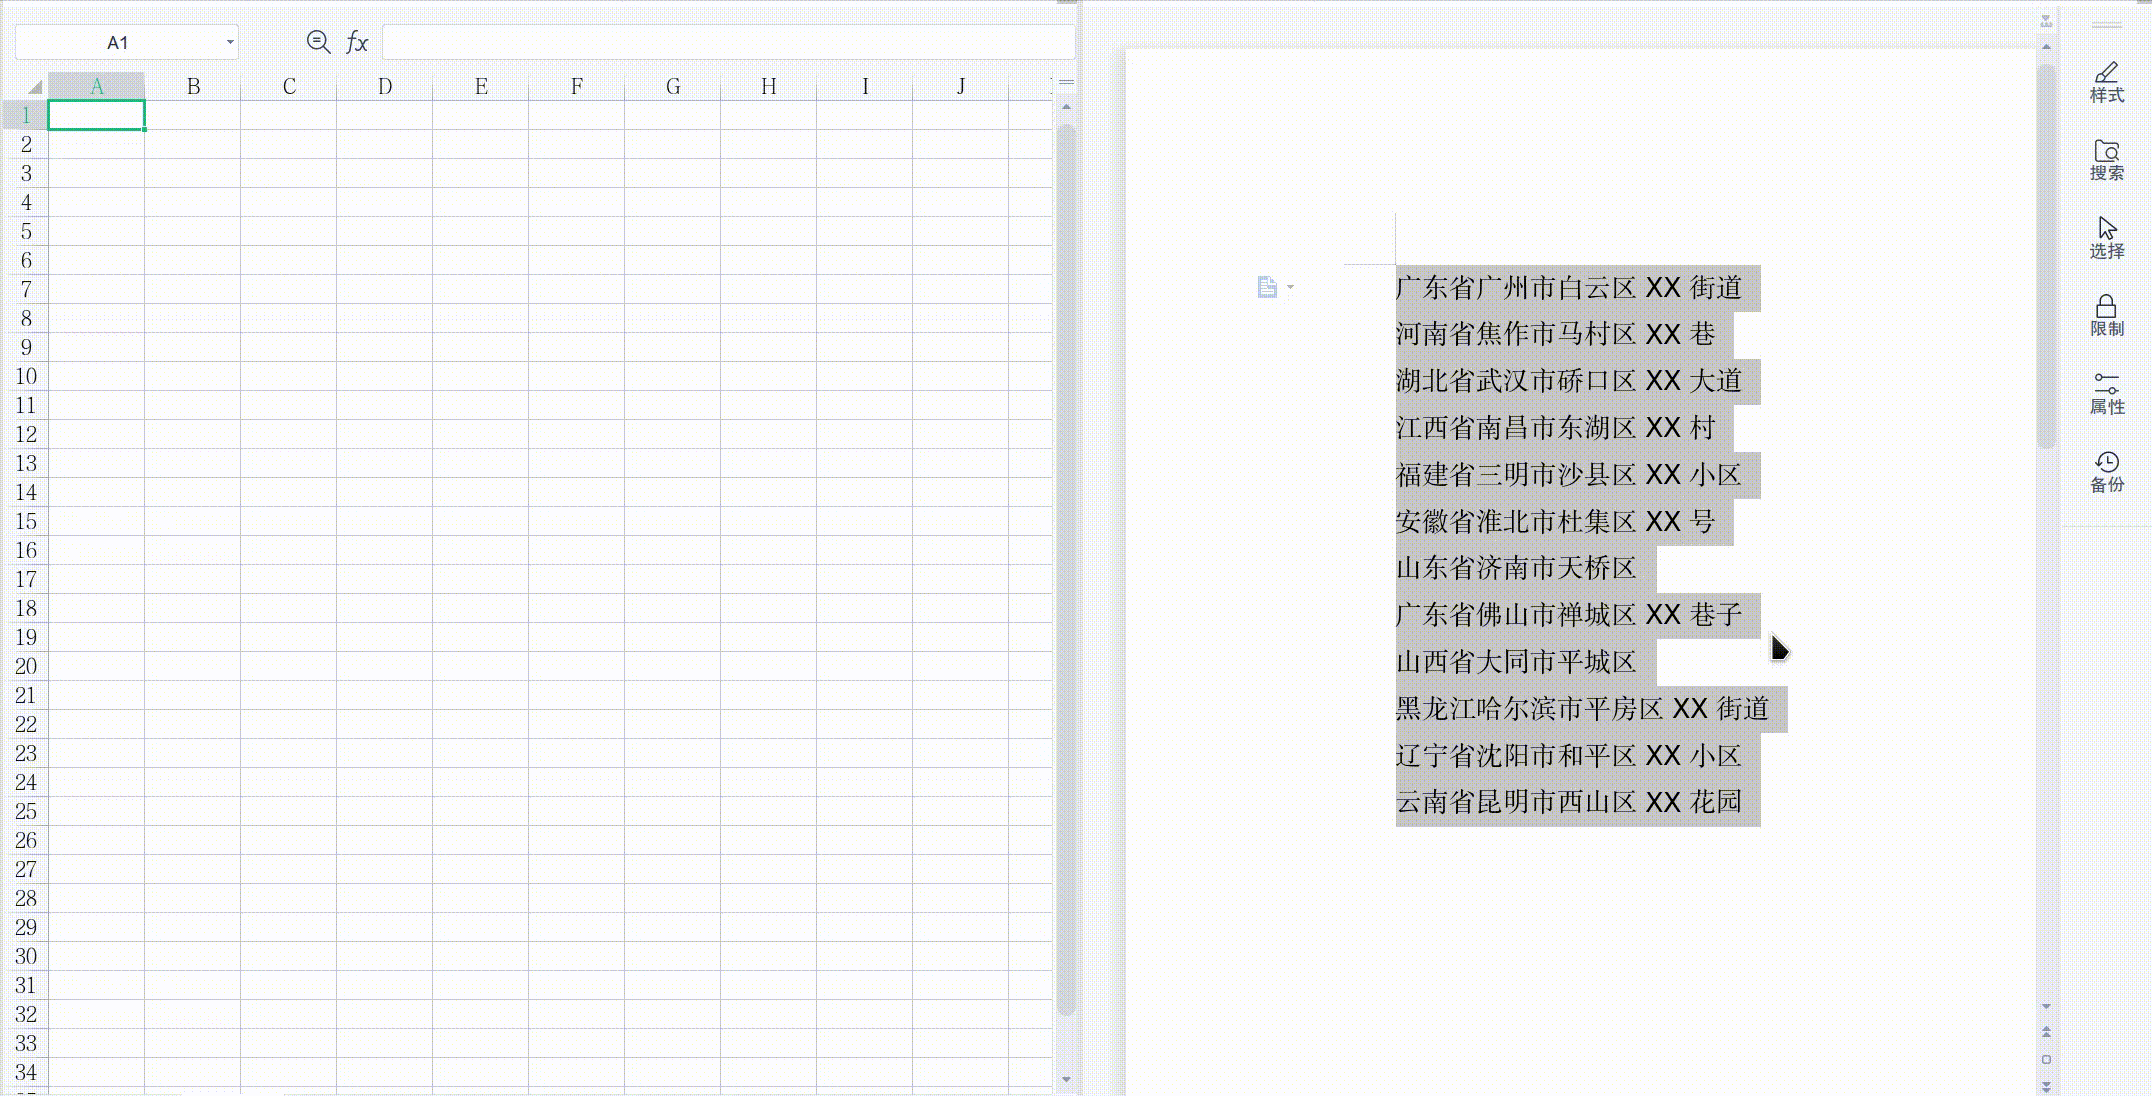Open the 选择 selection pane
The image size is (2152, 1096).
[2106, 238]
